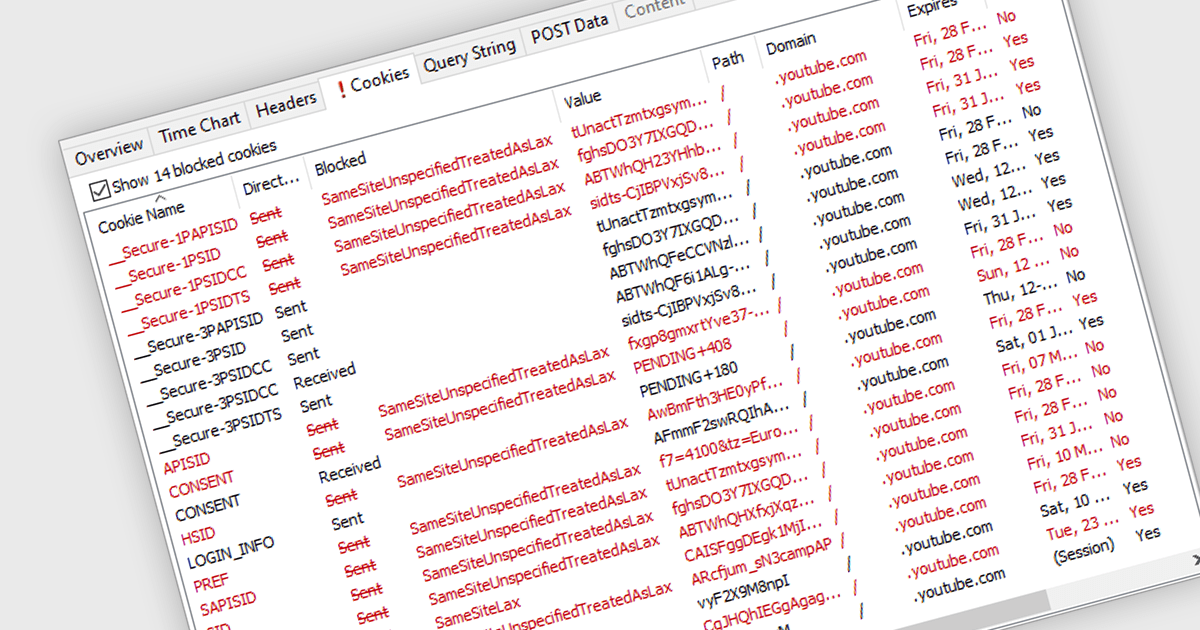The width and height of the screenshot is (1200, 630).
Task: Click the AwBmFth3HE0yPf... value
Action: [x=716, y=397]
